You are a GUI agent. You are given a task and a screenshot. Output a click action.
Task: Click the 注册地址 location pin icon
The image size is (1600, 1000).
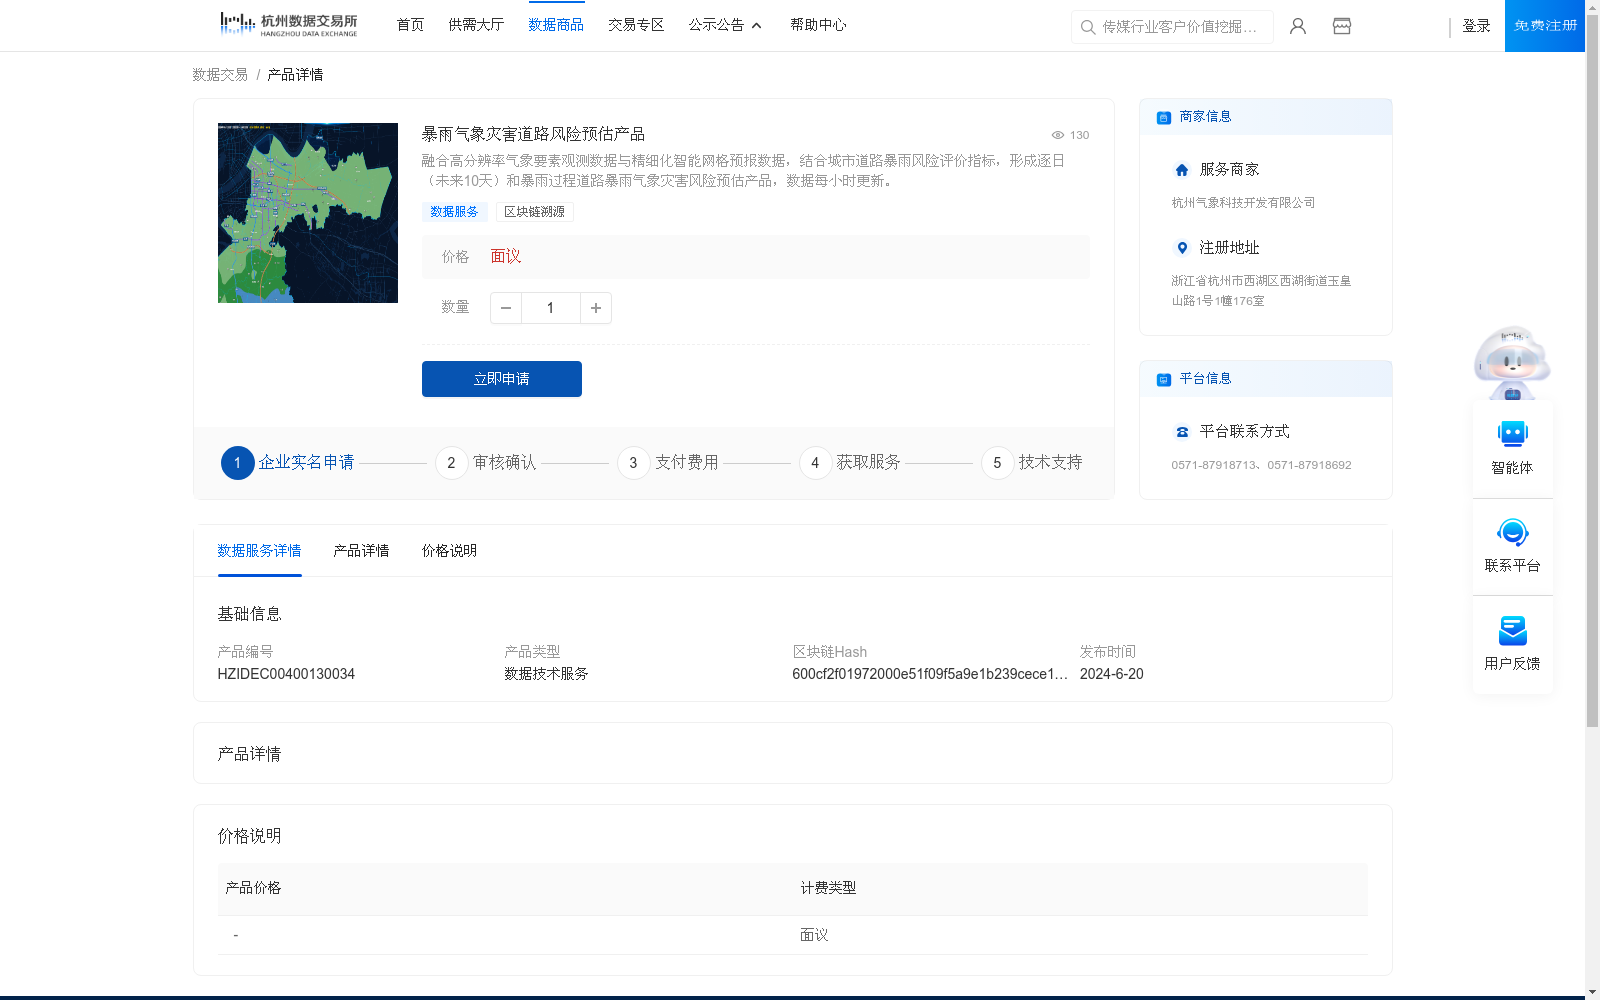[1182, 248]
